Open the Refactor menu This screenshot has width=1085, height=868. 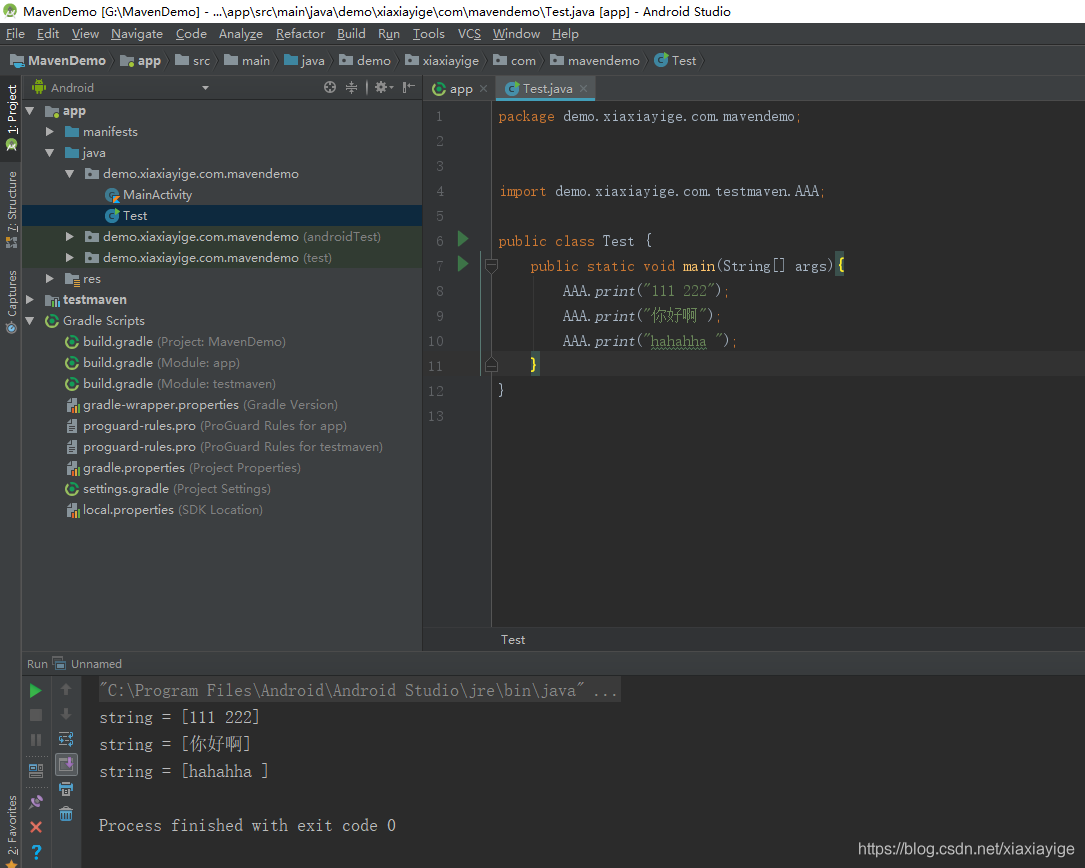click(x=300, y=34)
